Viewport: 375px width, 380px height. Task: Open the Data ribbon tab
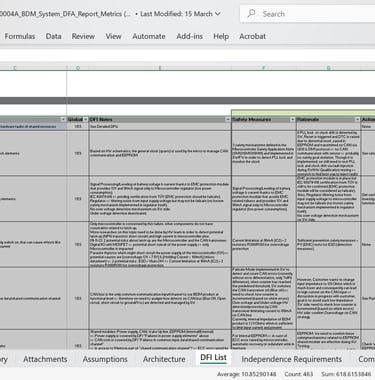[x=53, y=36]
